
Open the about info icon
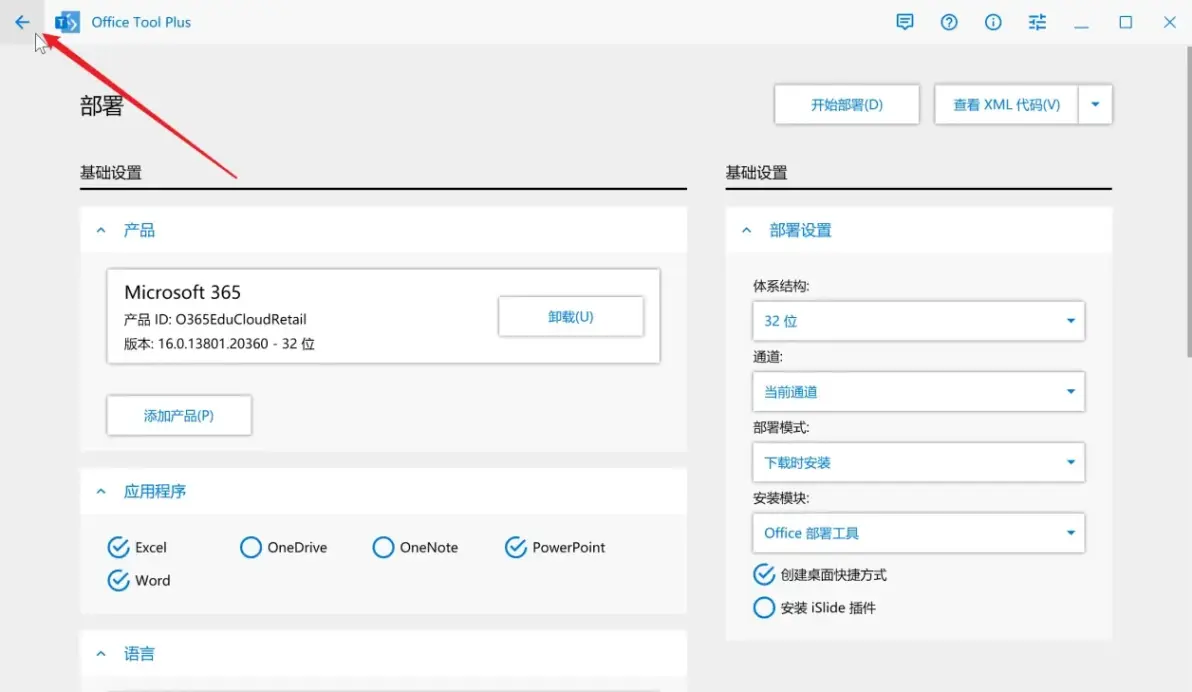[993, 22]
